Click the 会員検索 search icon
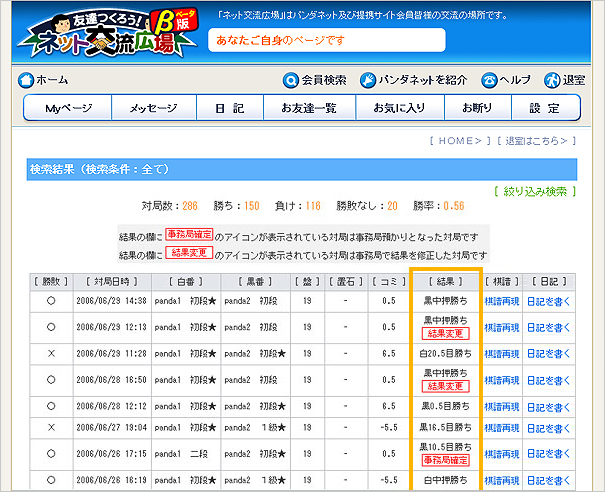 click(x=291, y=80)
